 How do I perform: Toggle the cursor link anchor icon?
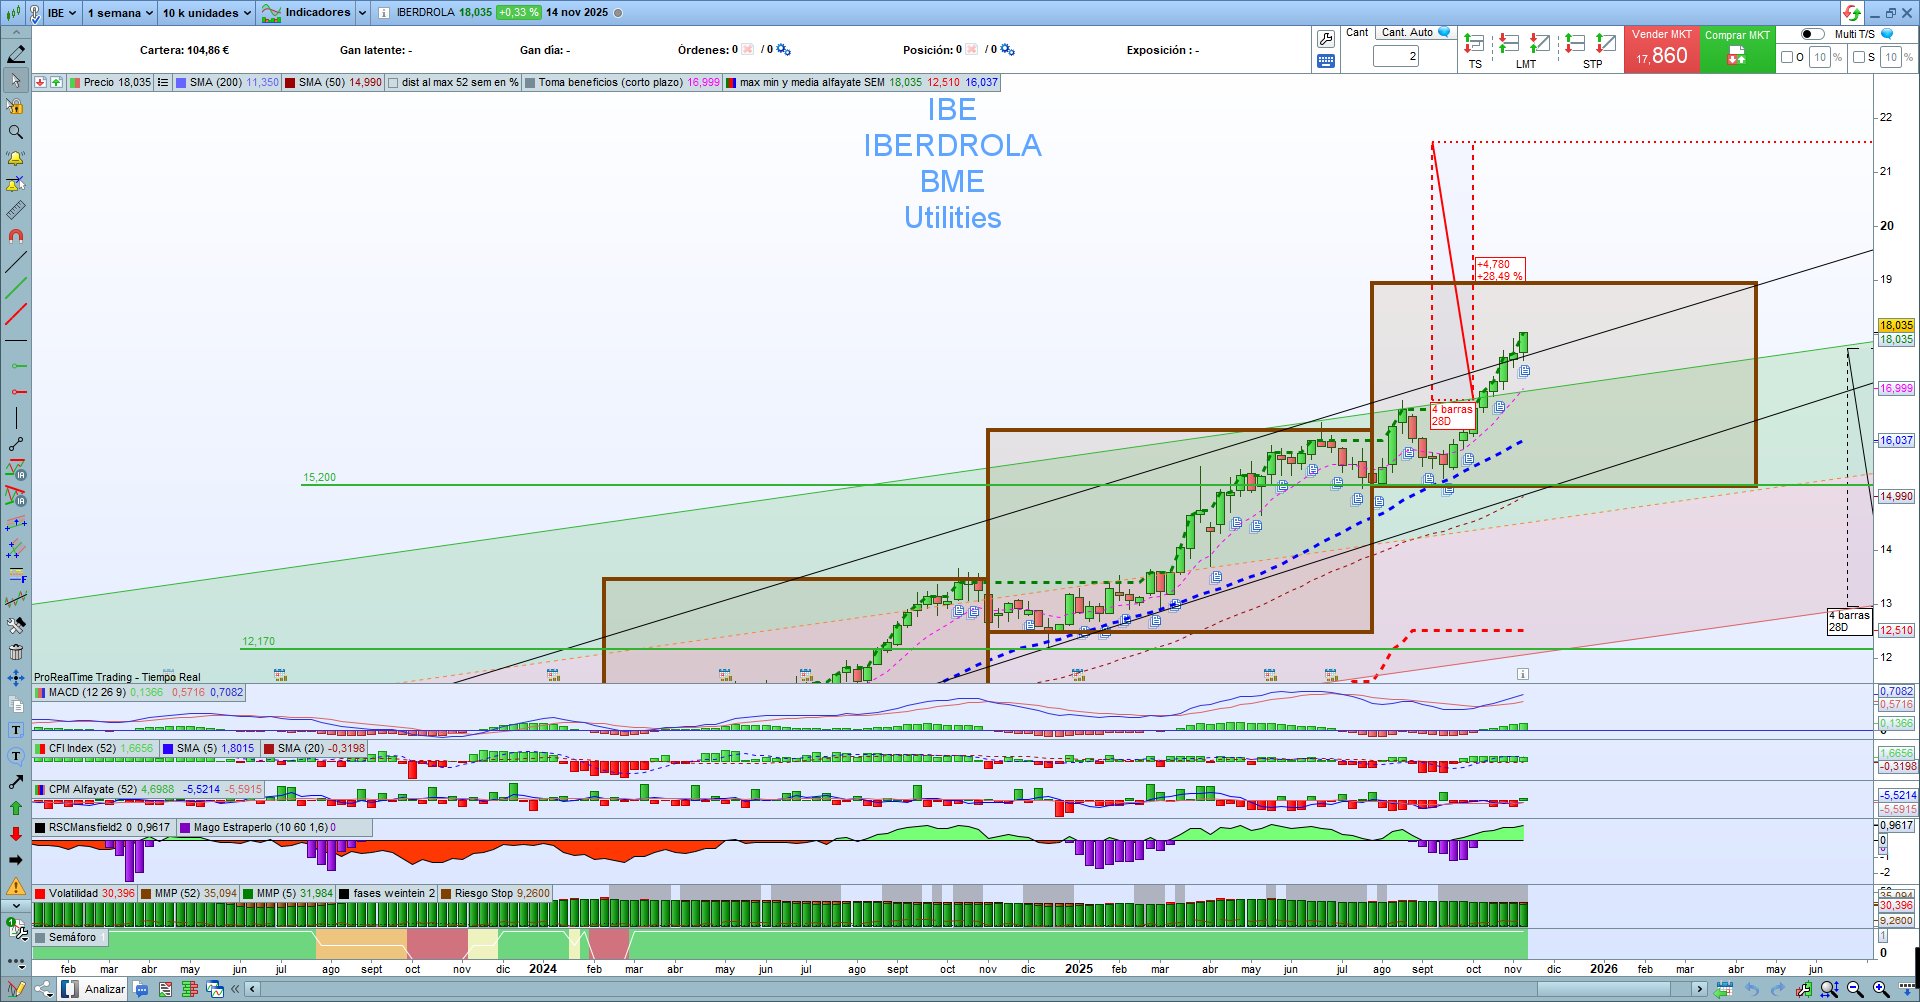33,13
